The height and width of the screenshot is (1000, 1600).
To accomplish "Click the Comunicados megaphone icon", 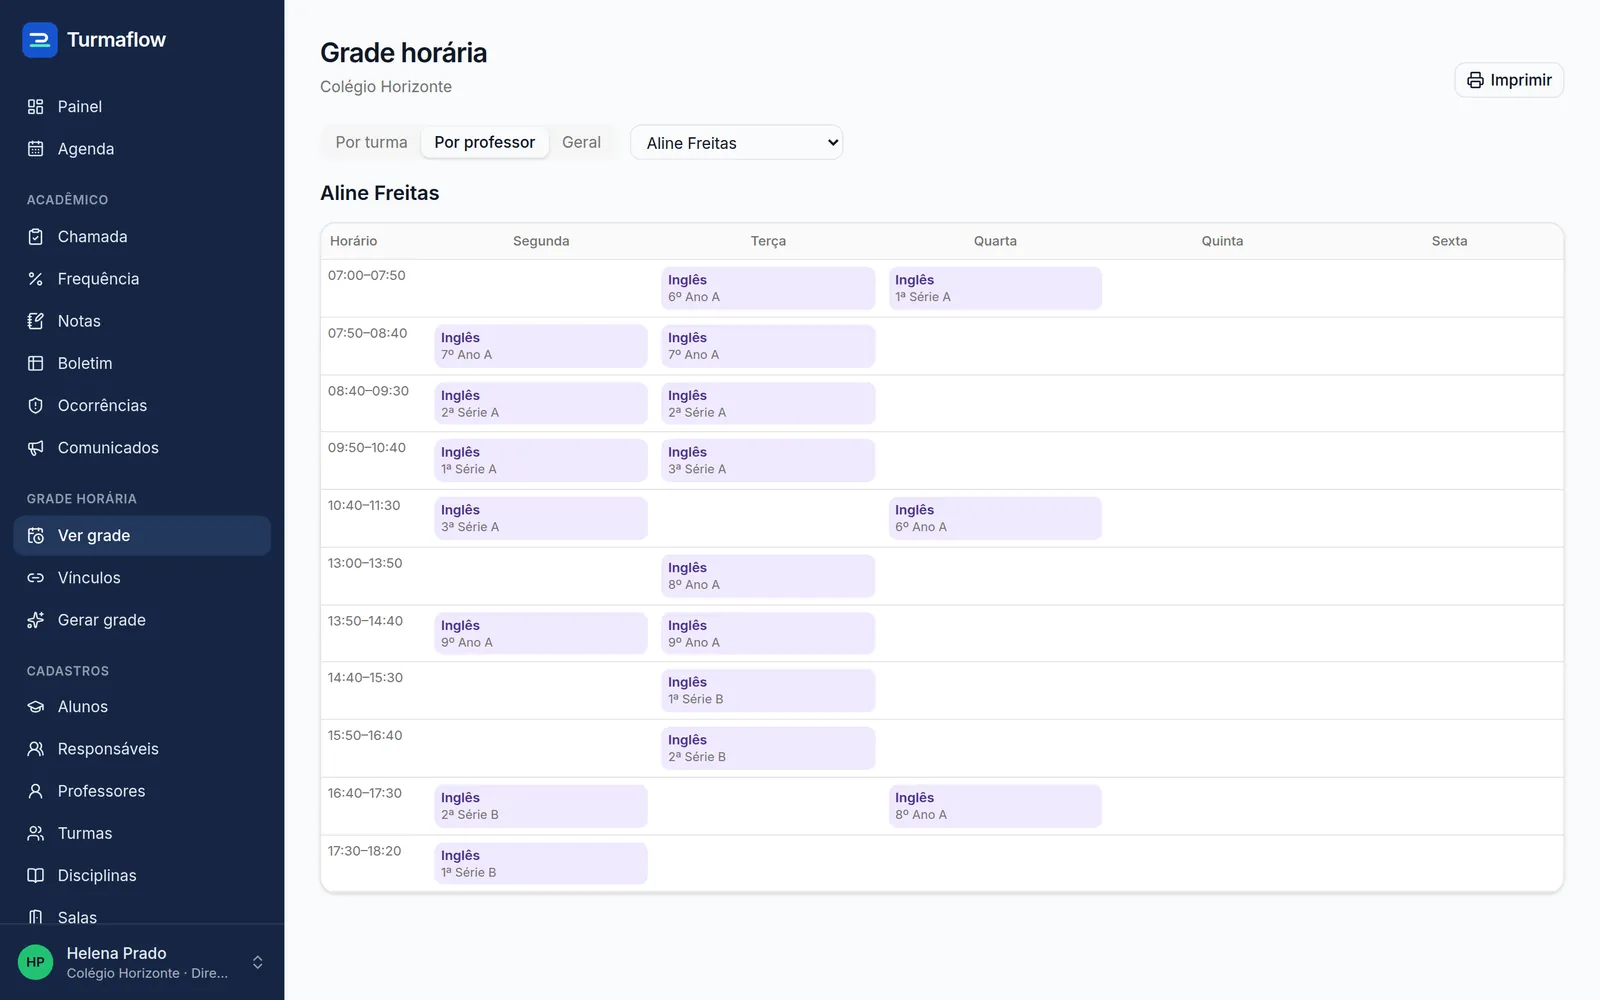I will pos(36,448).
